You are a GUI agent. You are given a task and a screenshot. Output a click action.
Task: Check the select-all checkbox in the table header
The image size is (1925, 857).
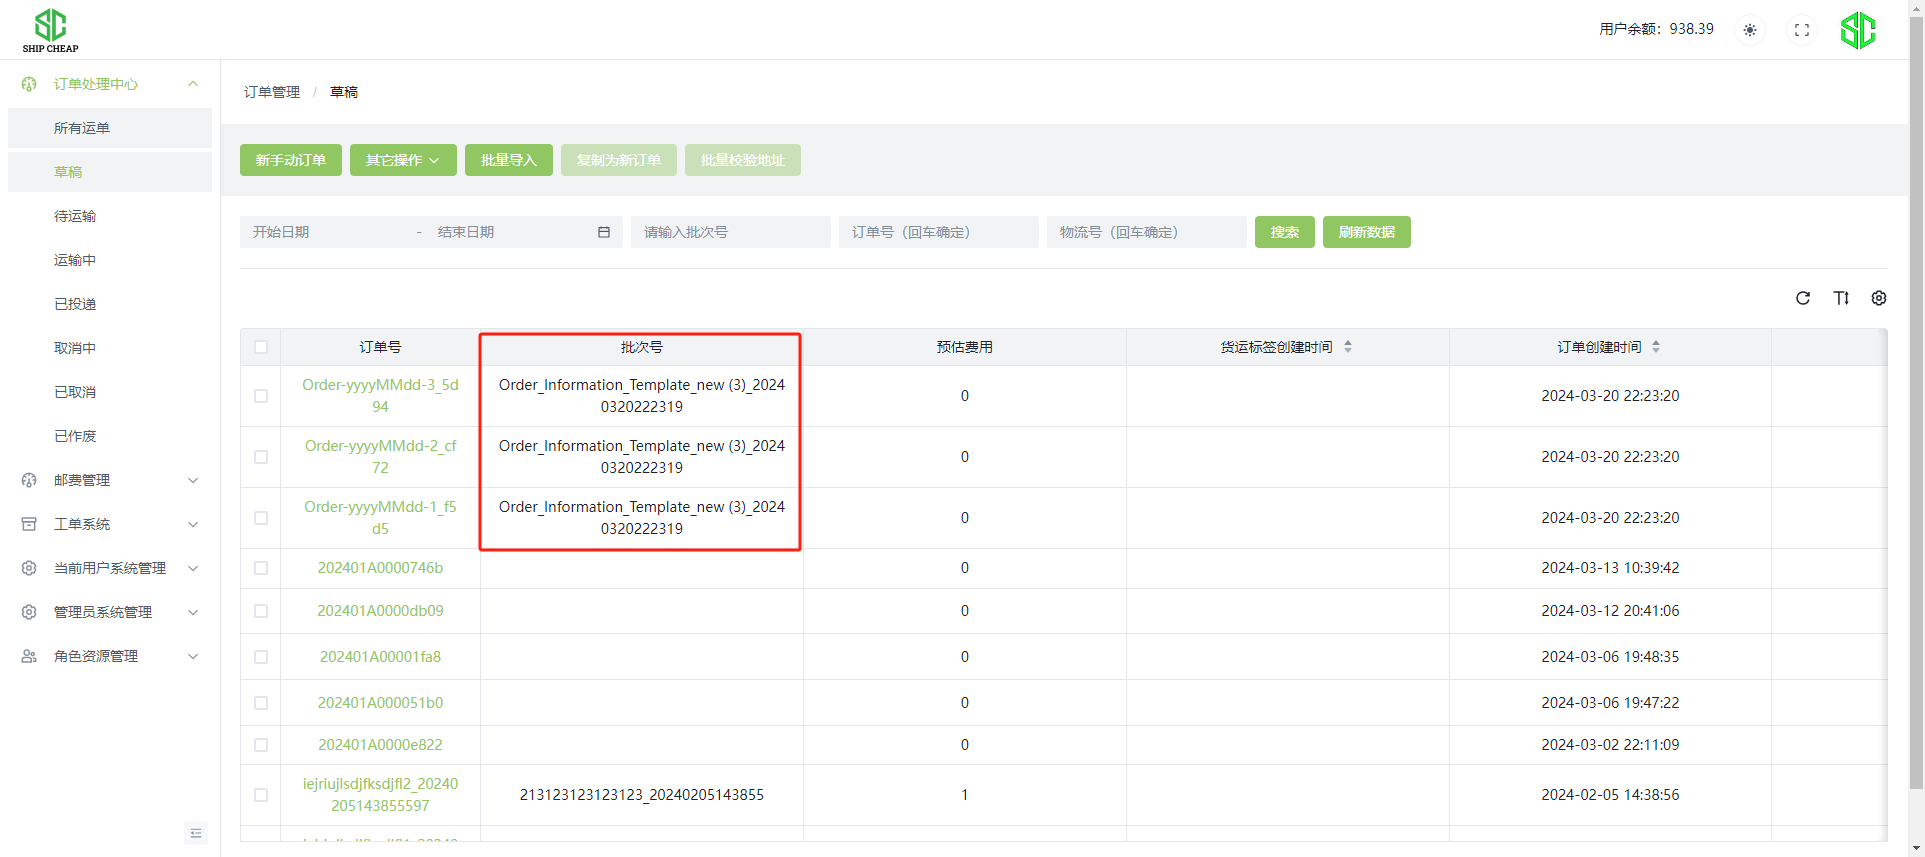(261, 347)
